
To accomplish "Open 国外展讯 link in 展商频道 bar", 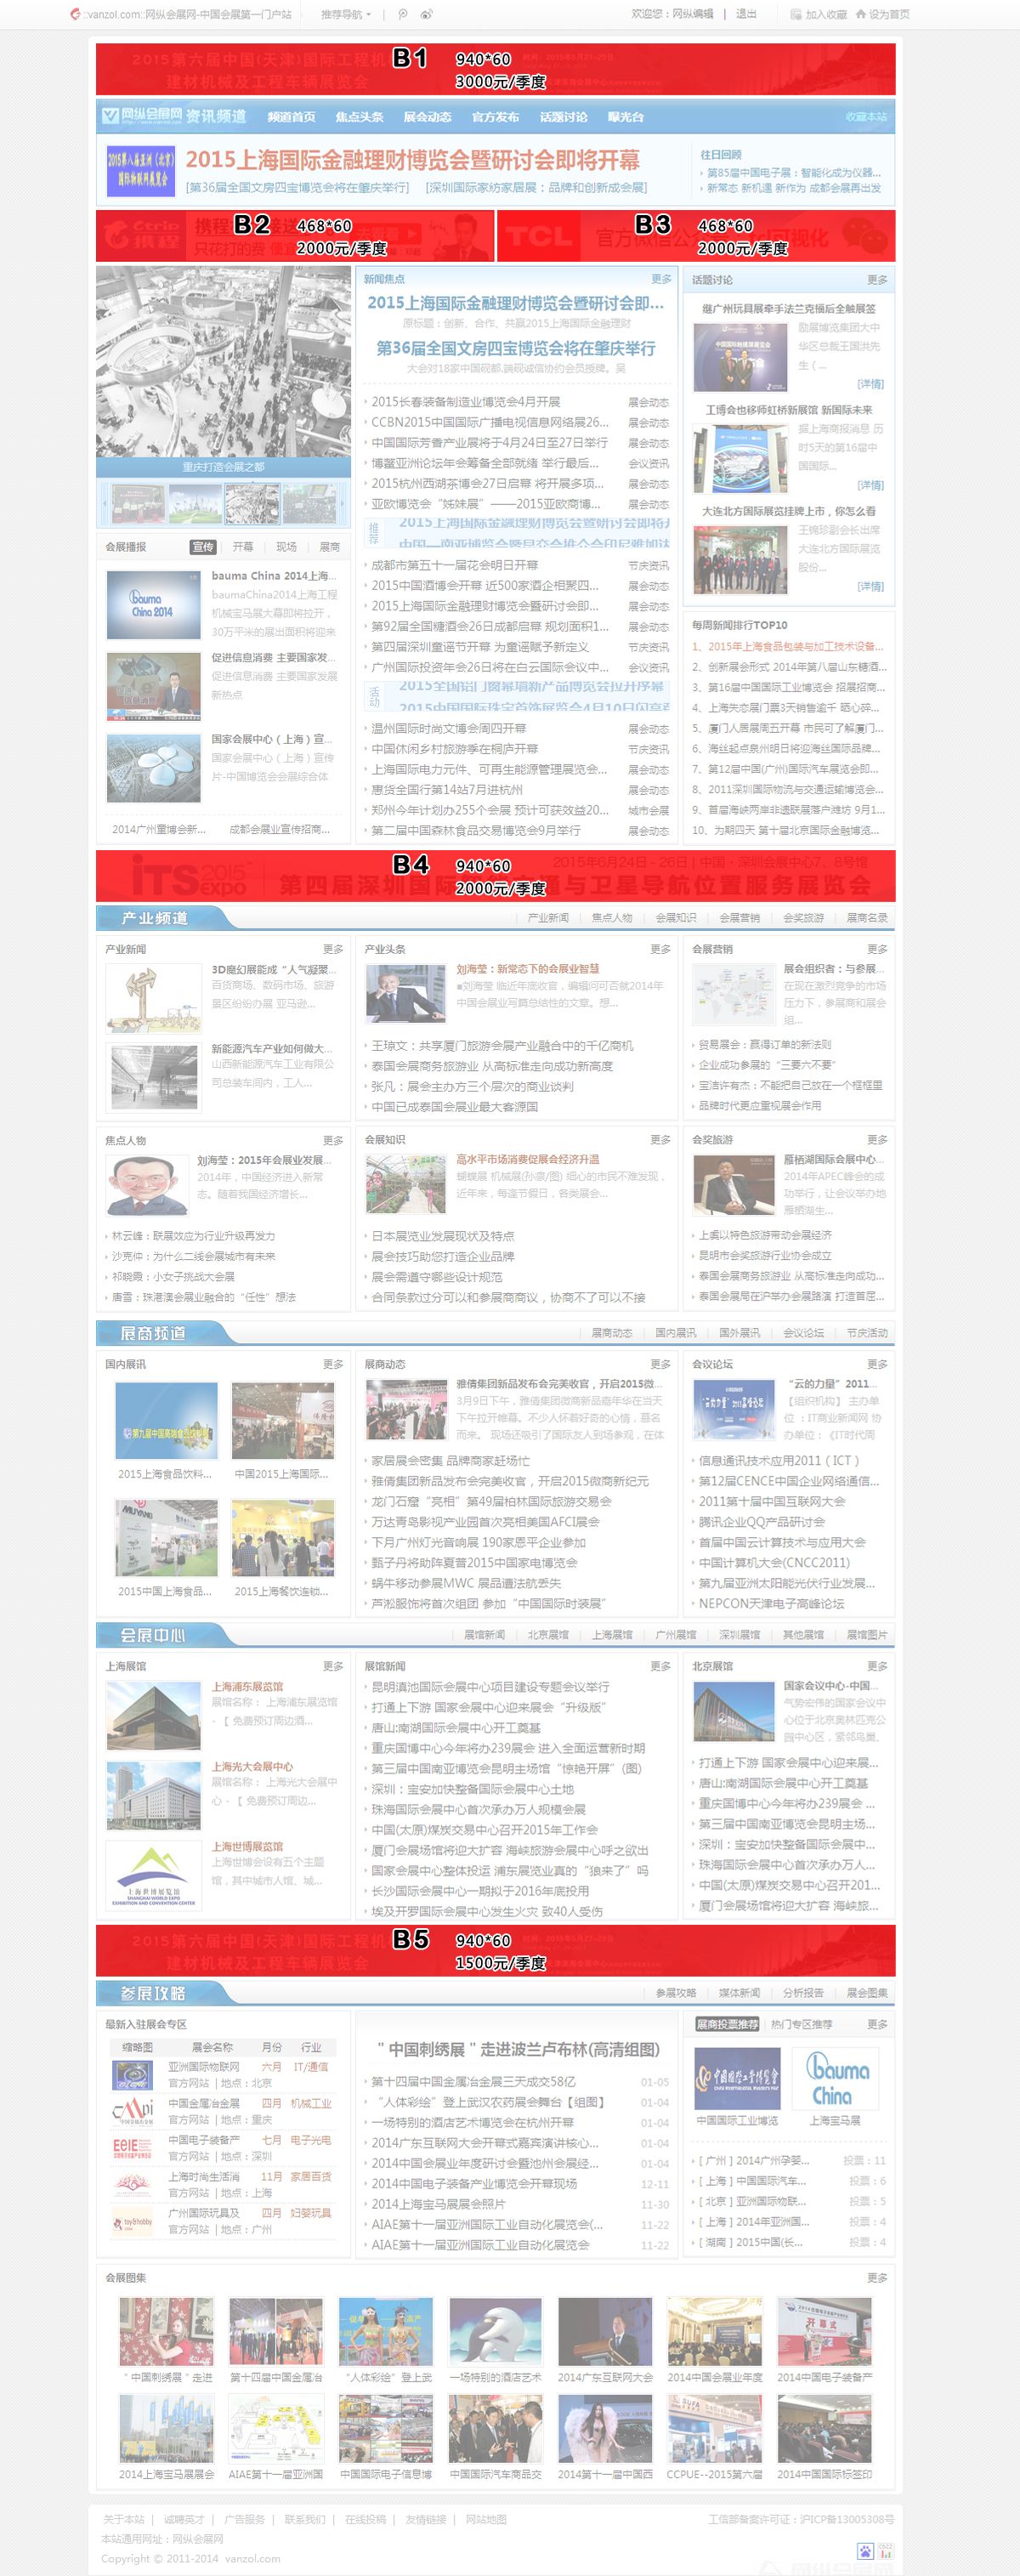I will (739, 1333).
